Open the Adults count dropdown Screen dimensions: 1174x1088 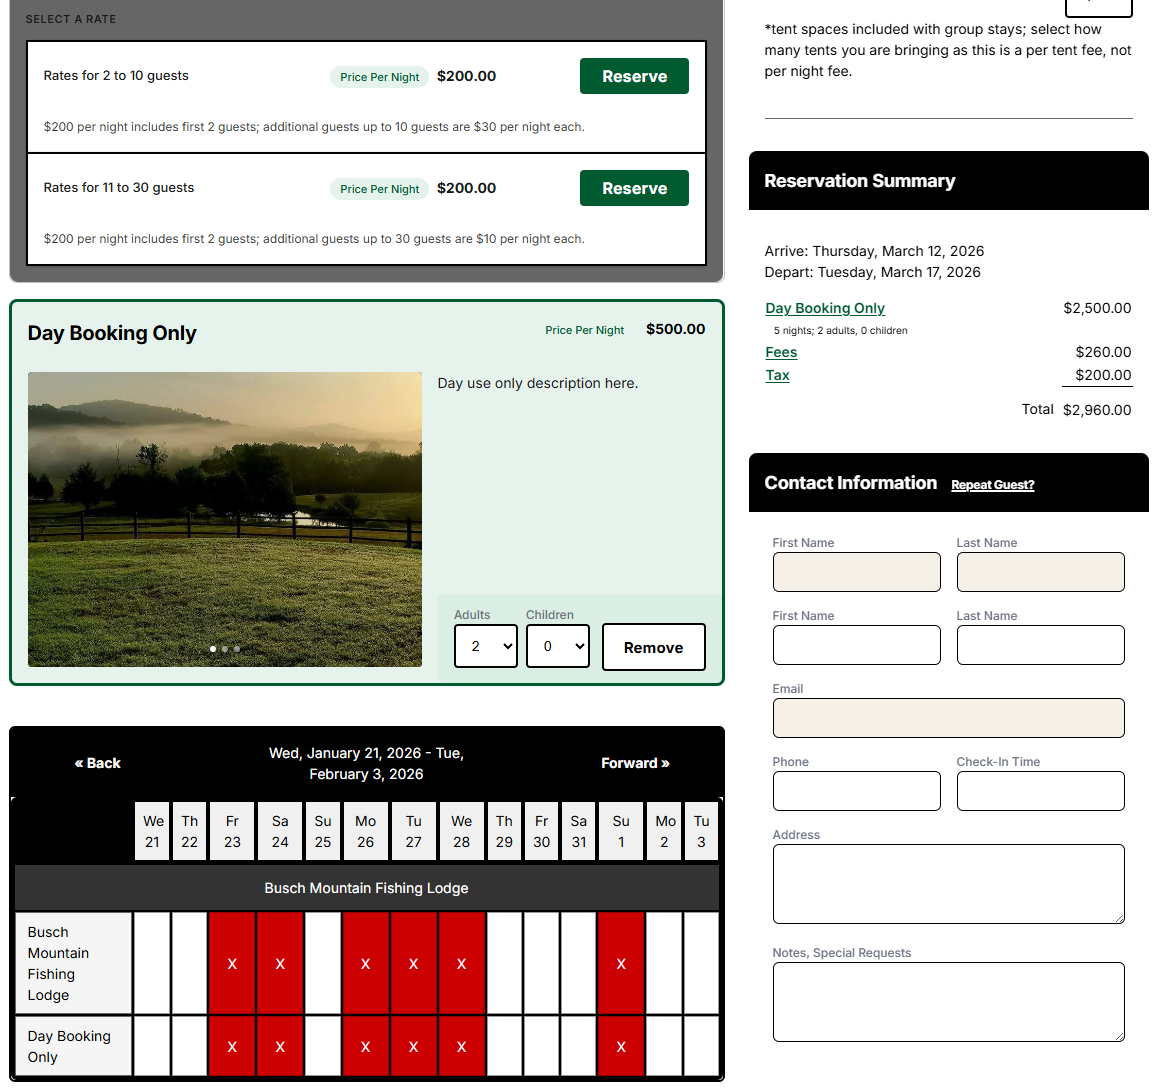point(485,646)
